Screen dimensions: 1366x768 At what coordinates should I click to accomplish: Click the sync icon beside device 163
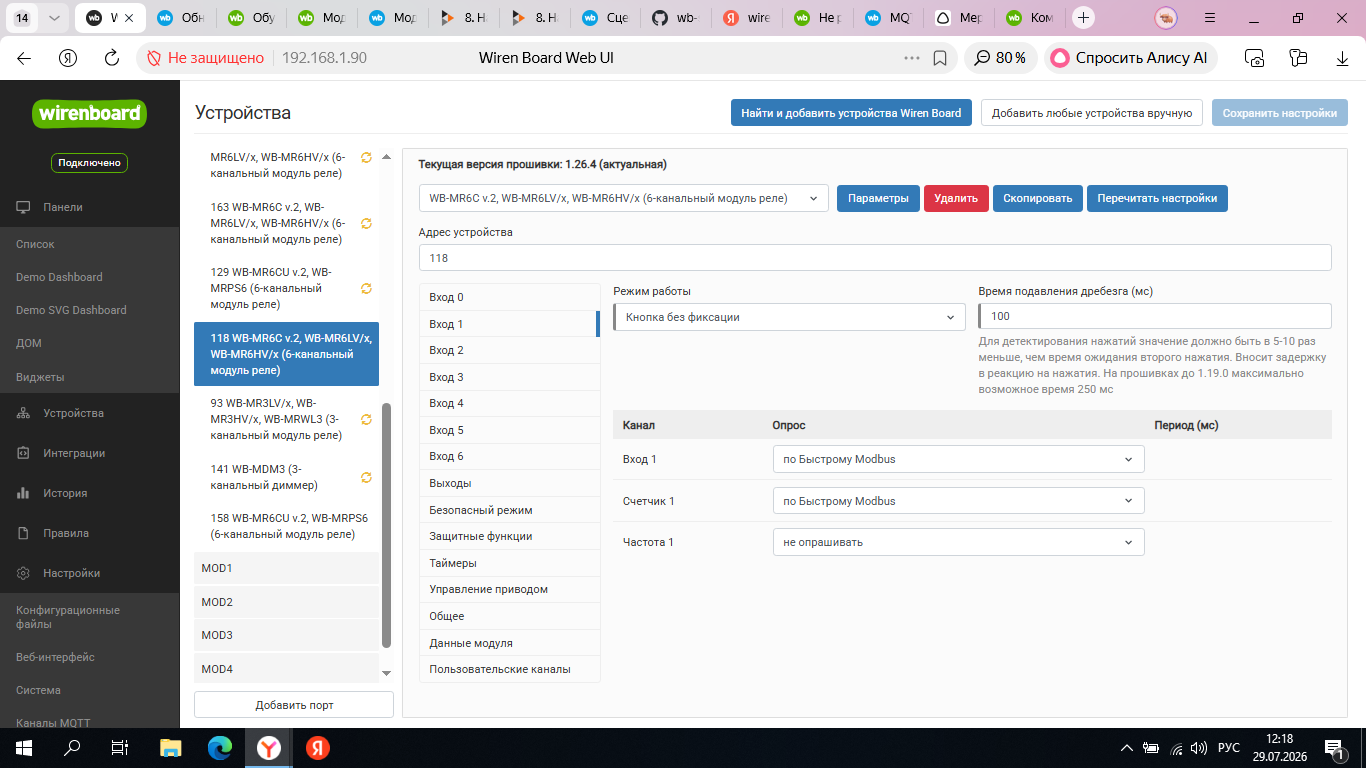(x=366, y=223)
